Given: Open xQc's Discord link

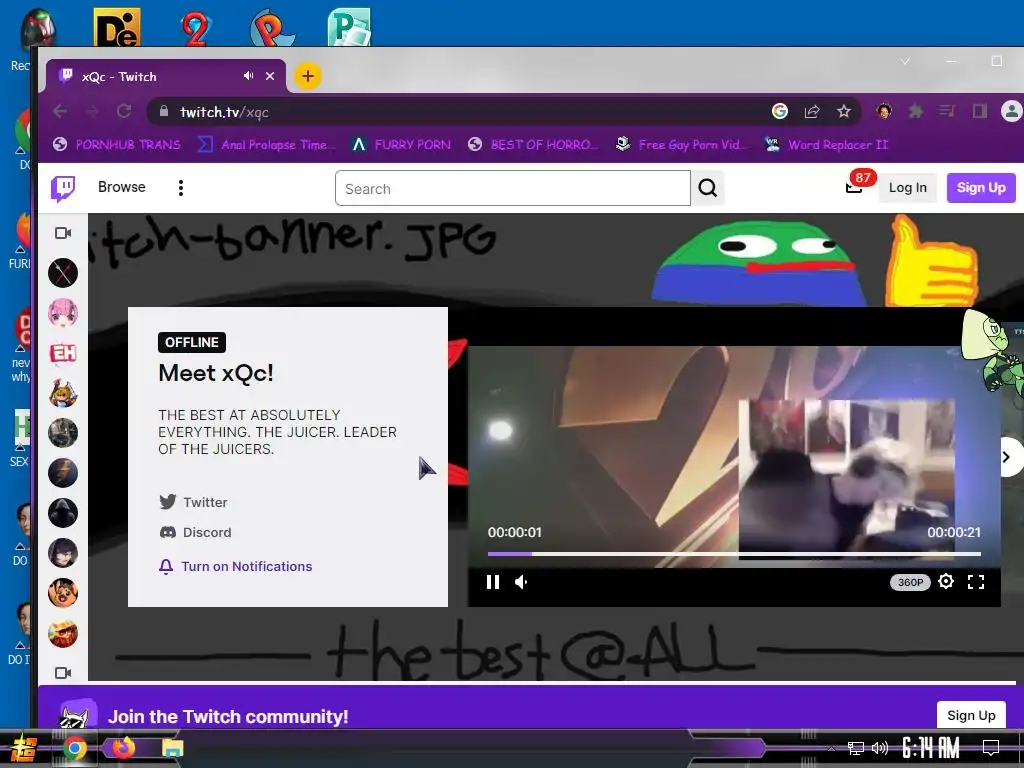Looking at the screenshot, I should click(x=195, y=532).
